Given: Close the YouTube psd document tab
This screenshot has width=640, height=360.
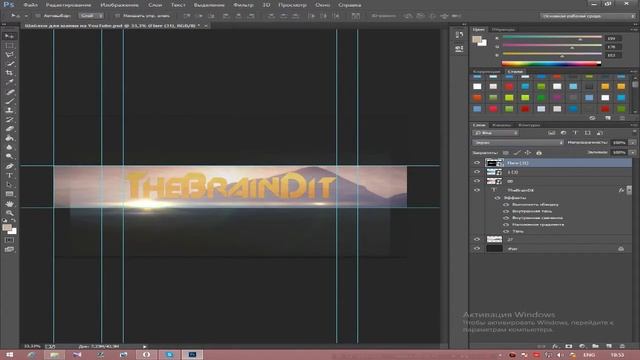Looking at the screenshot, I should tap(206, 26).
